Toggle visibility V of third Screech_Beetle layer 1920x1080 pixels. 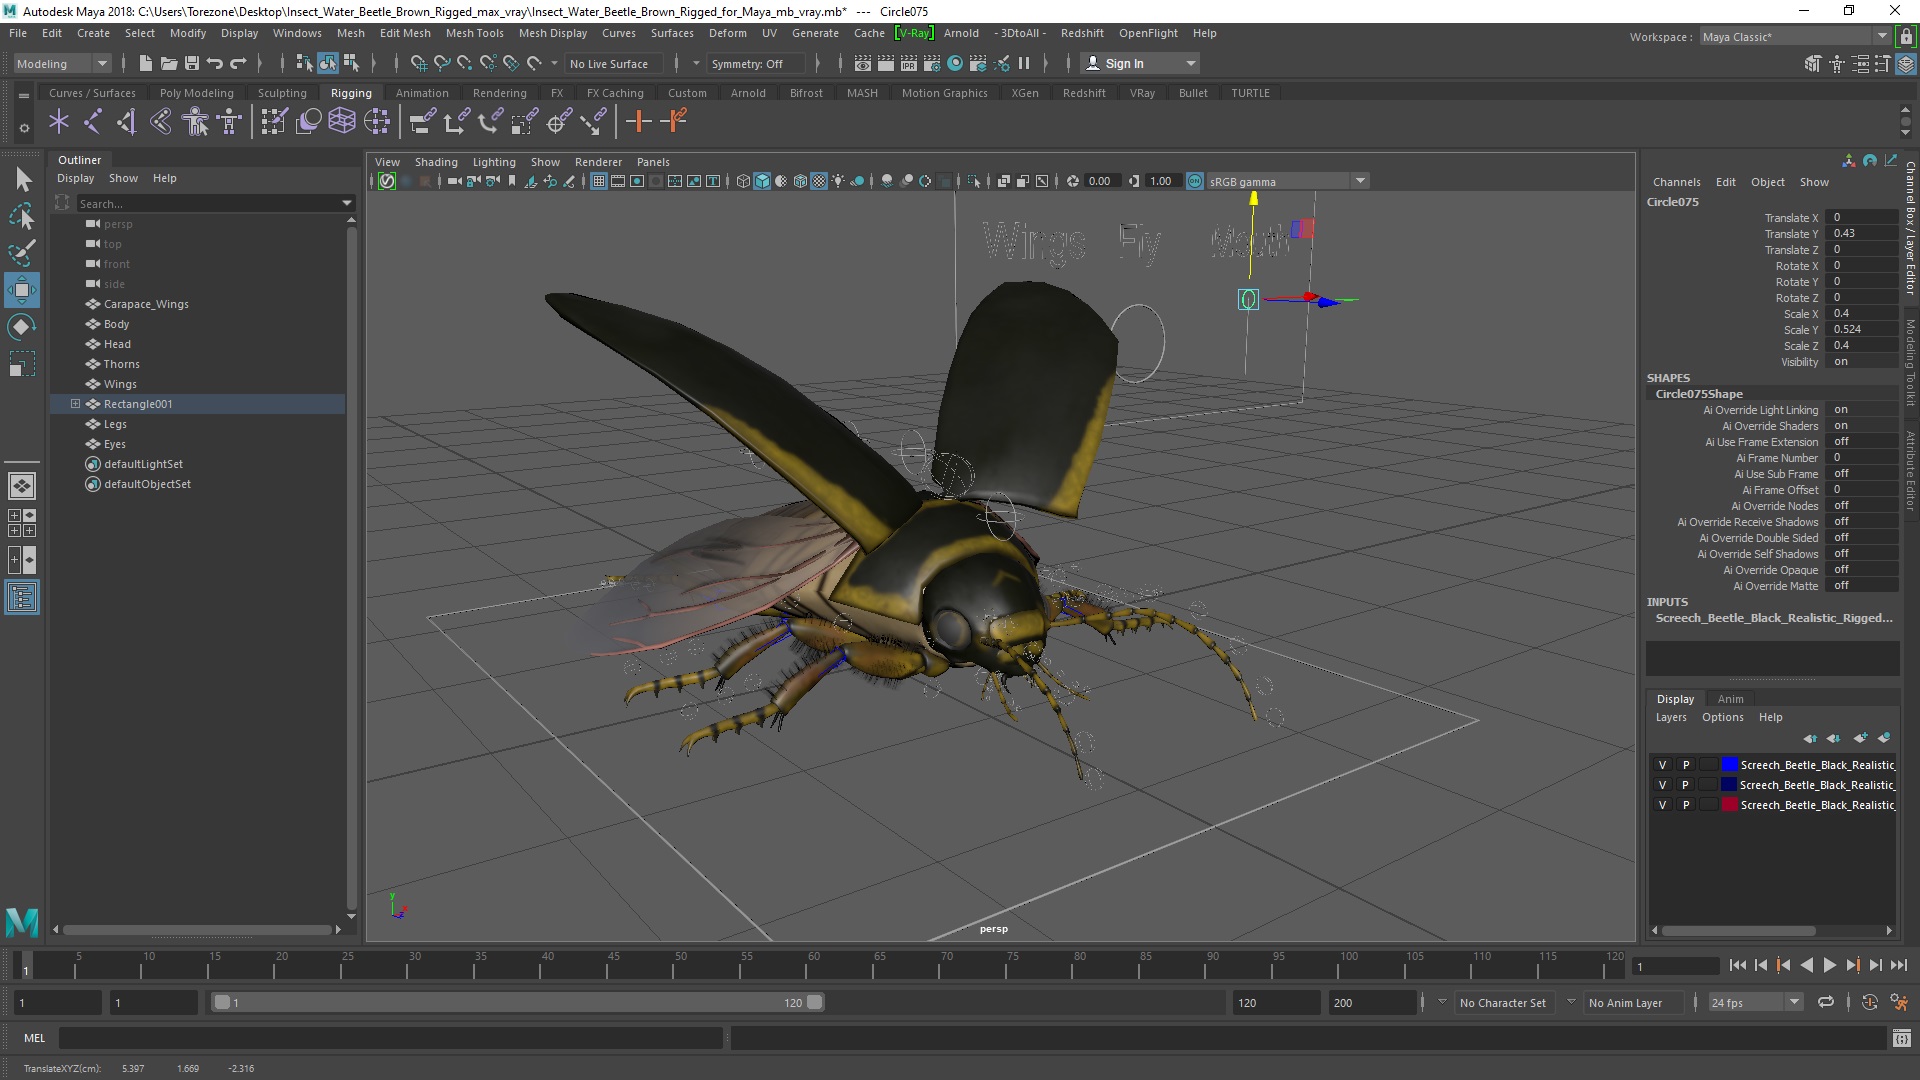pos(1663,805)
